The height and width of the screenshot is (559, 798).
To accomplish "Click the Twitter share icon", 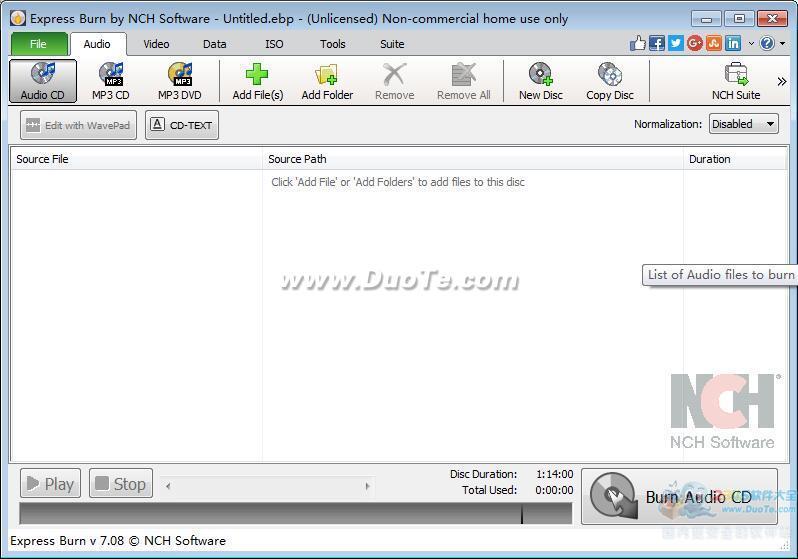I will [676, 43].
